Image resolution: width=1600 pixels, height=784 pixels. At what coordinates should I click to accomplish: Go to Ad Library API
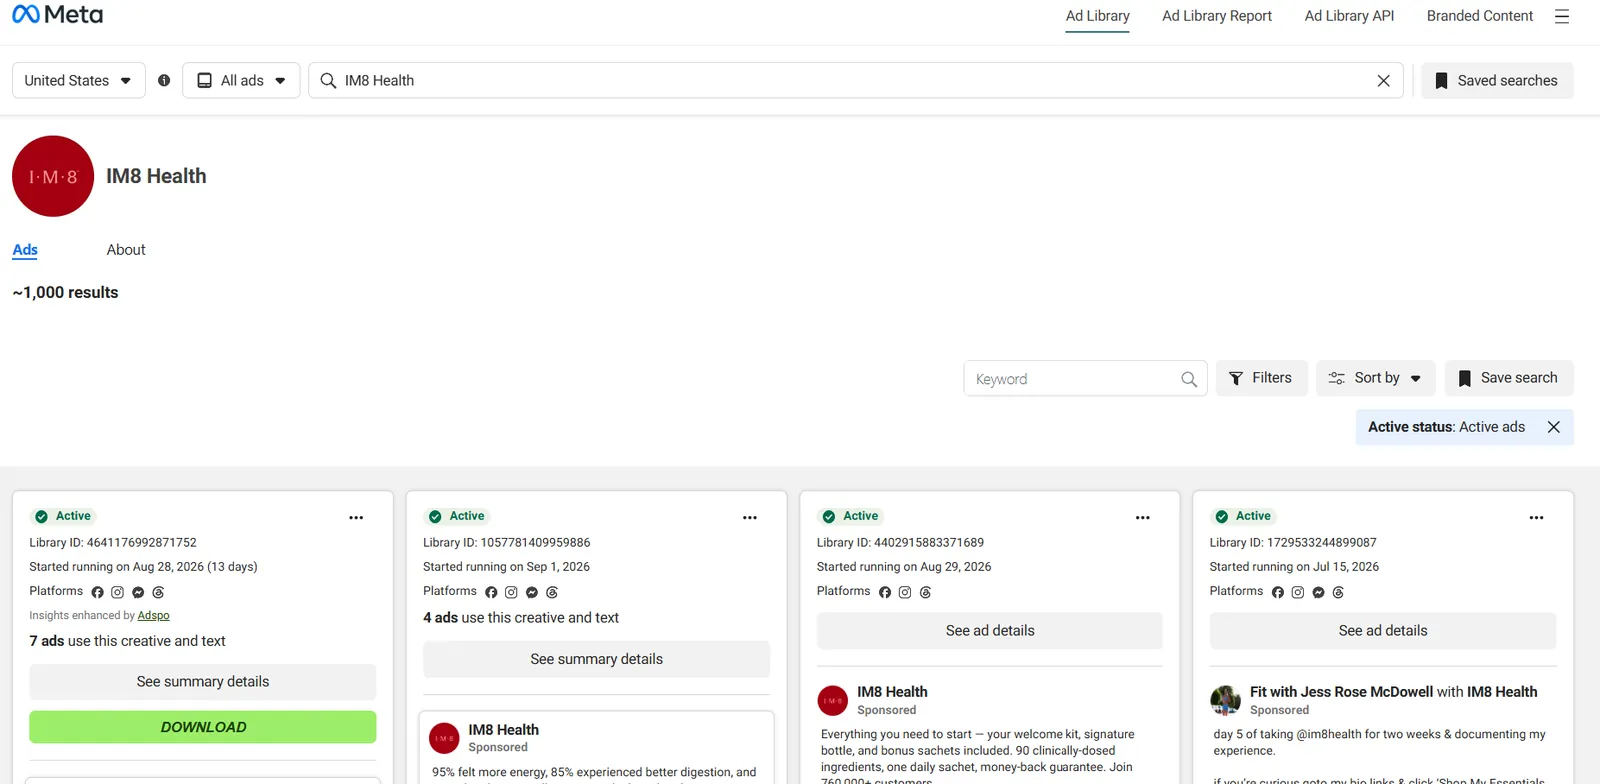(1349, 16)
